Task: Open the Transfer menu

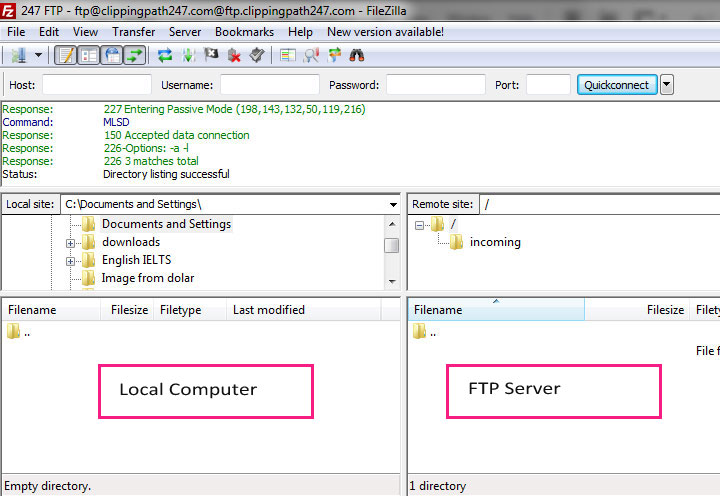Action: tap(134, 32)
